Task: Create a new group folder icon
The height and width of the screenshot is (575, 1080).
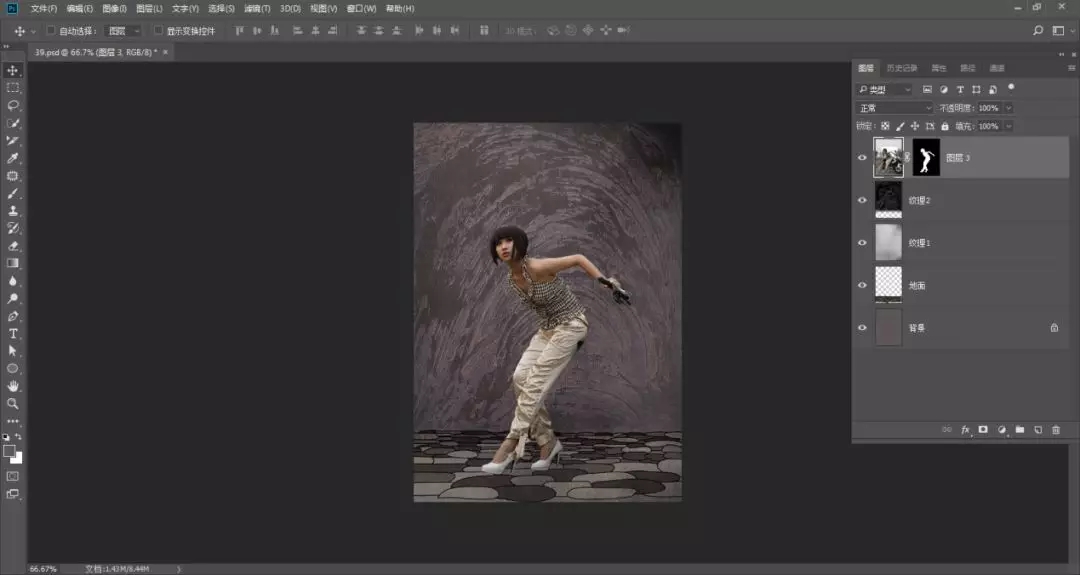Action: (1020, 430)
